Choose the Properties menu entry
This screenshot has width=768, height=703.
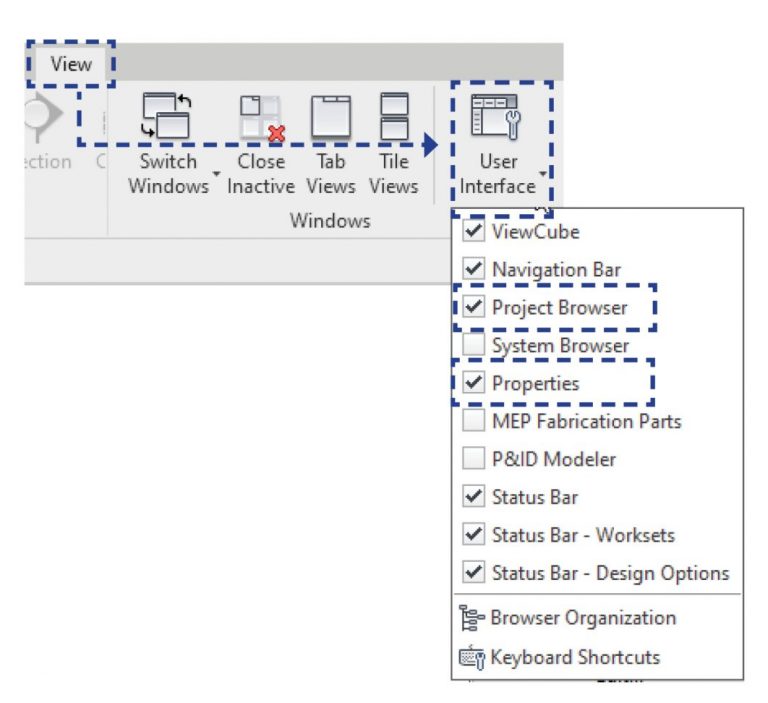[x=535, y=384]
